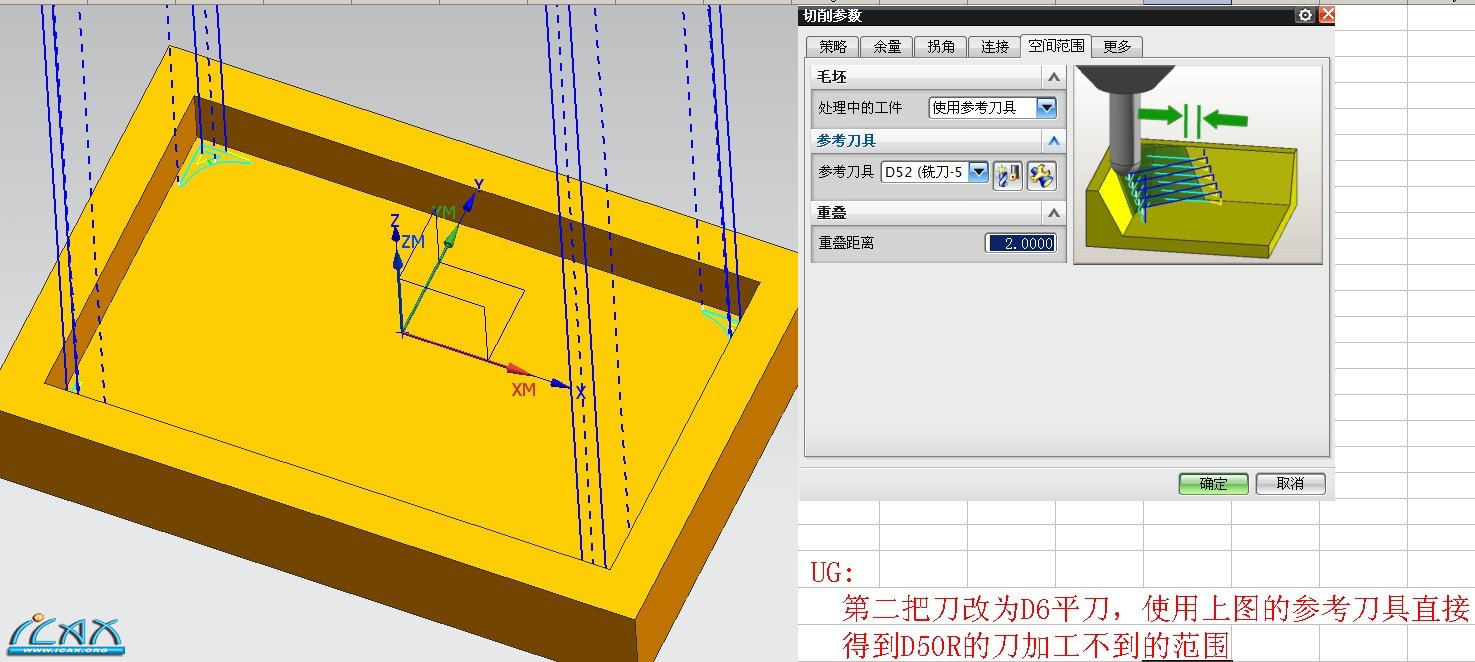The height and width of the screenshot is (662, 1475).
Task: Close the 切削参数 dialog
Action: [x=1327, y=15]
